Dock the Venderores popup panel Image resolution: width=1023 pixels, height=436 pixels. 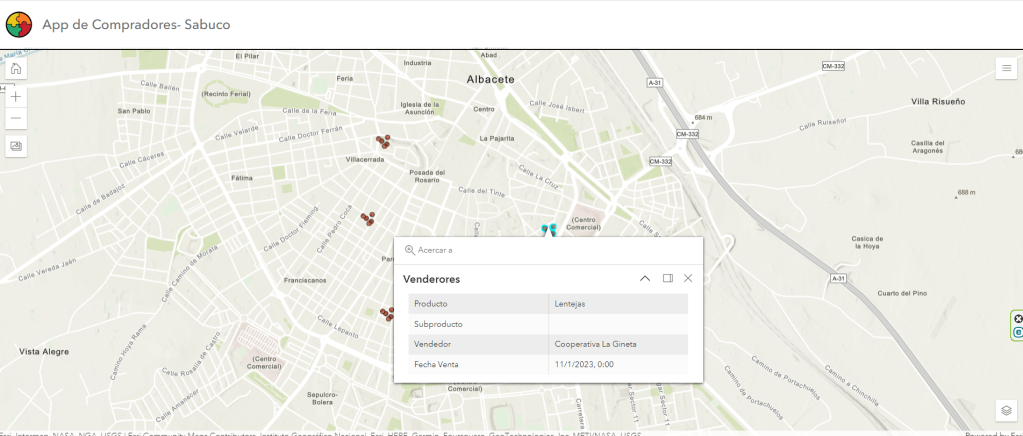(x=667, y=278)
